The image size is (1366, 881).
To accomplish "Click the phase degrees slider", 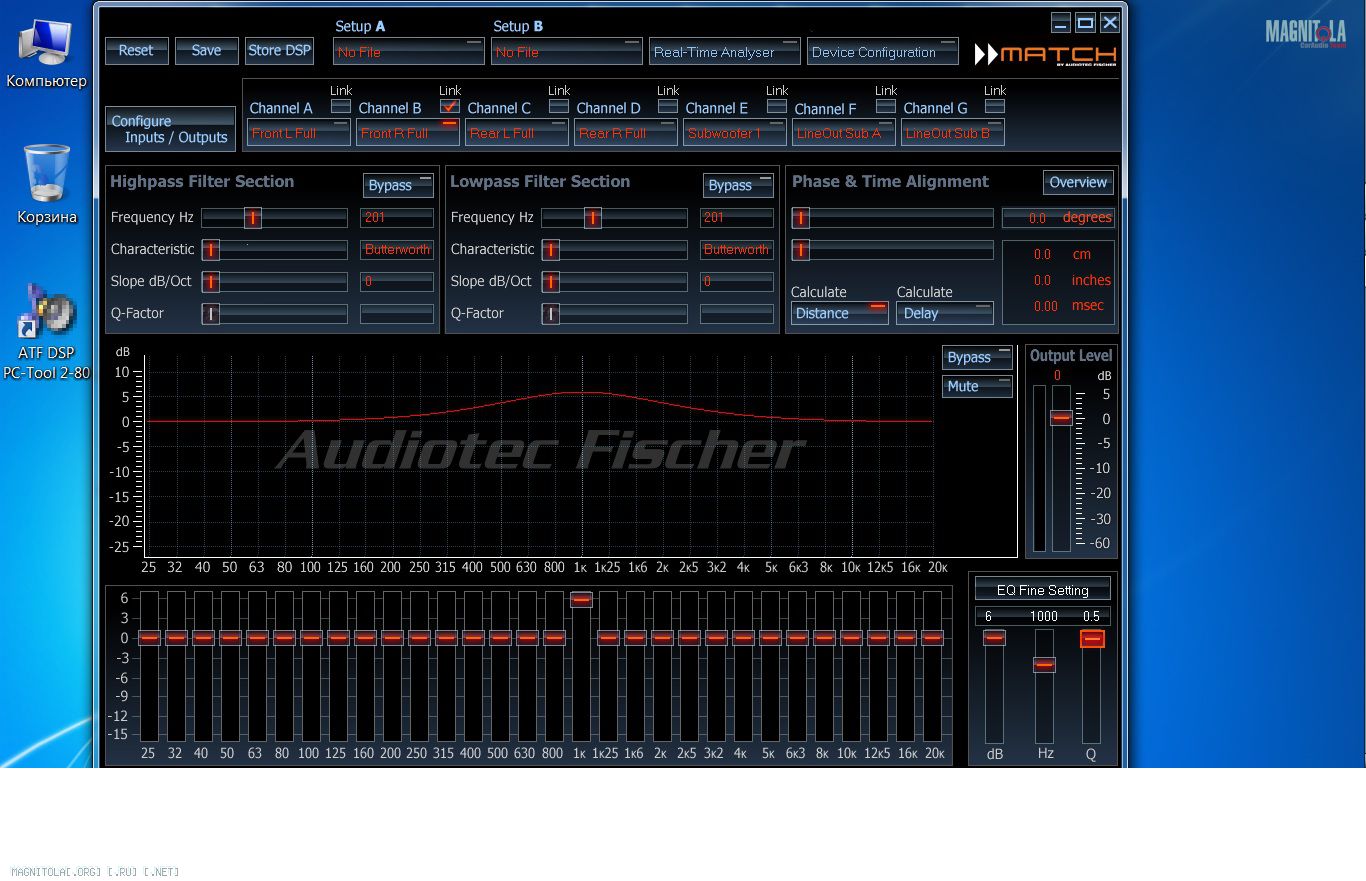I will pos(892,217).
